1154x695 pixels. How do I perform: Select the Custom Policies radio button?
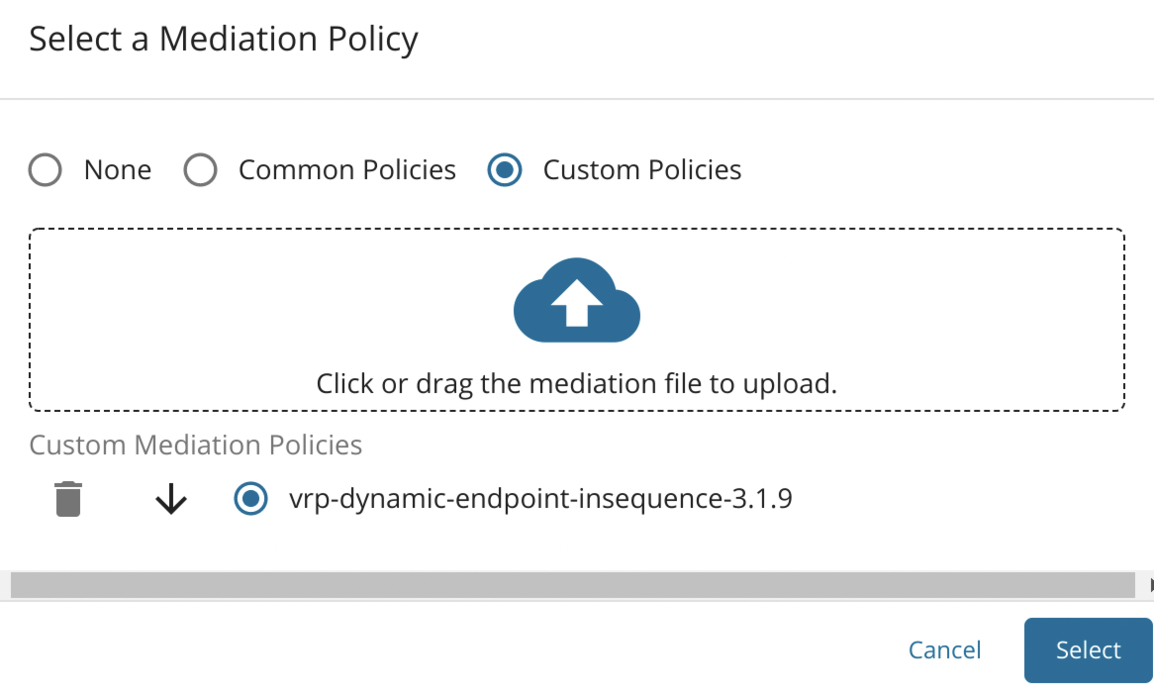505,170
